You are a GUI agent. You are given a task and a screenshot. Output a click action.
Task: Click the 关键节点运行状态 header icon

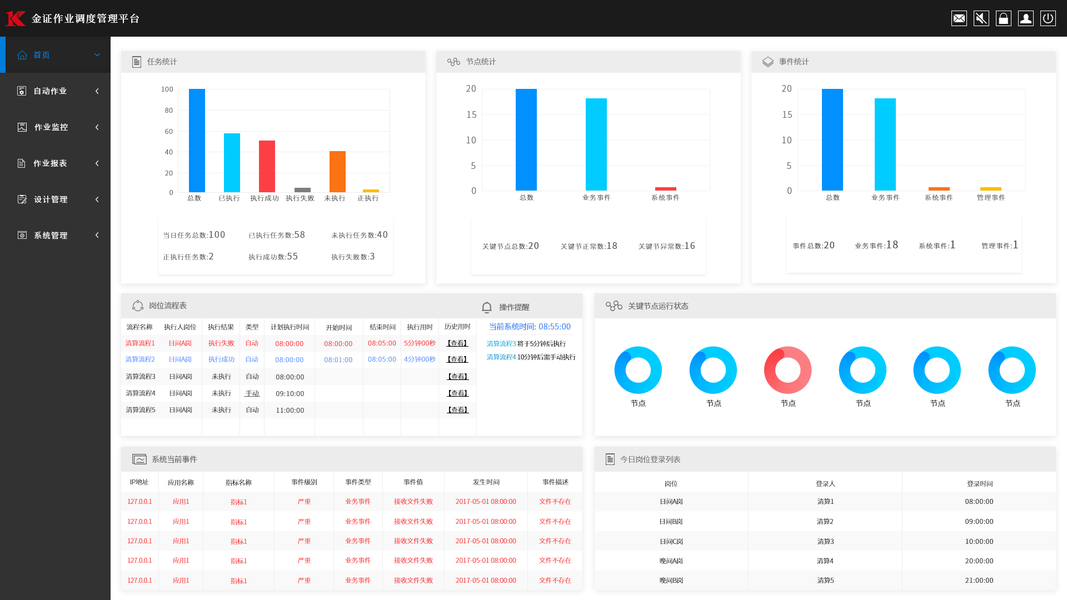point(614,306)
